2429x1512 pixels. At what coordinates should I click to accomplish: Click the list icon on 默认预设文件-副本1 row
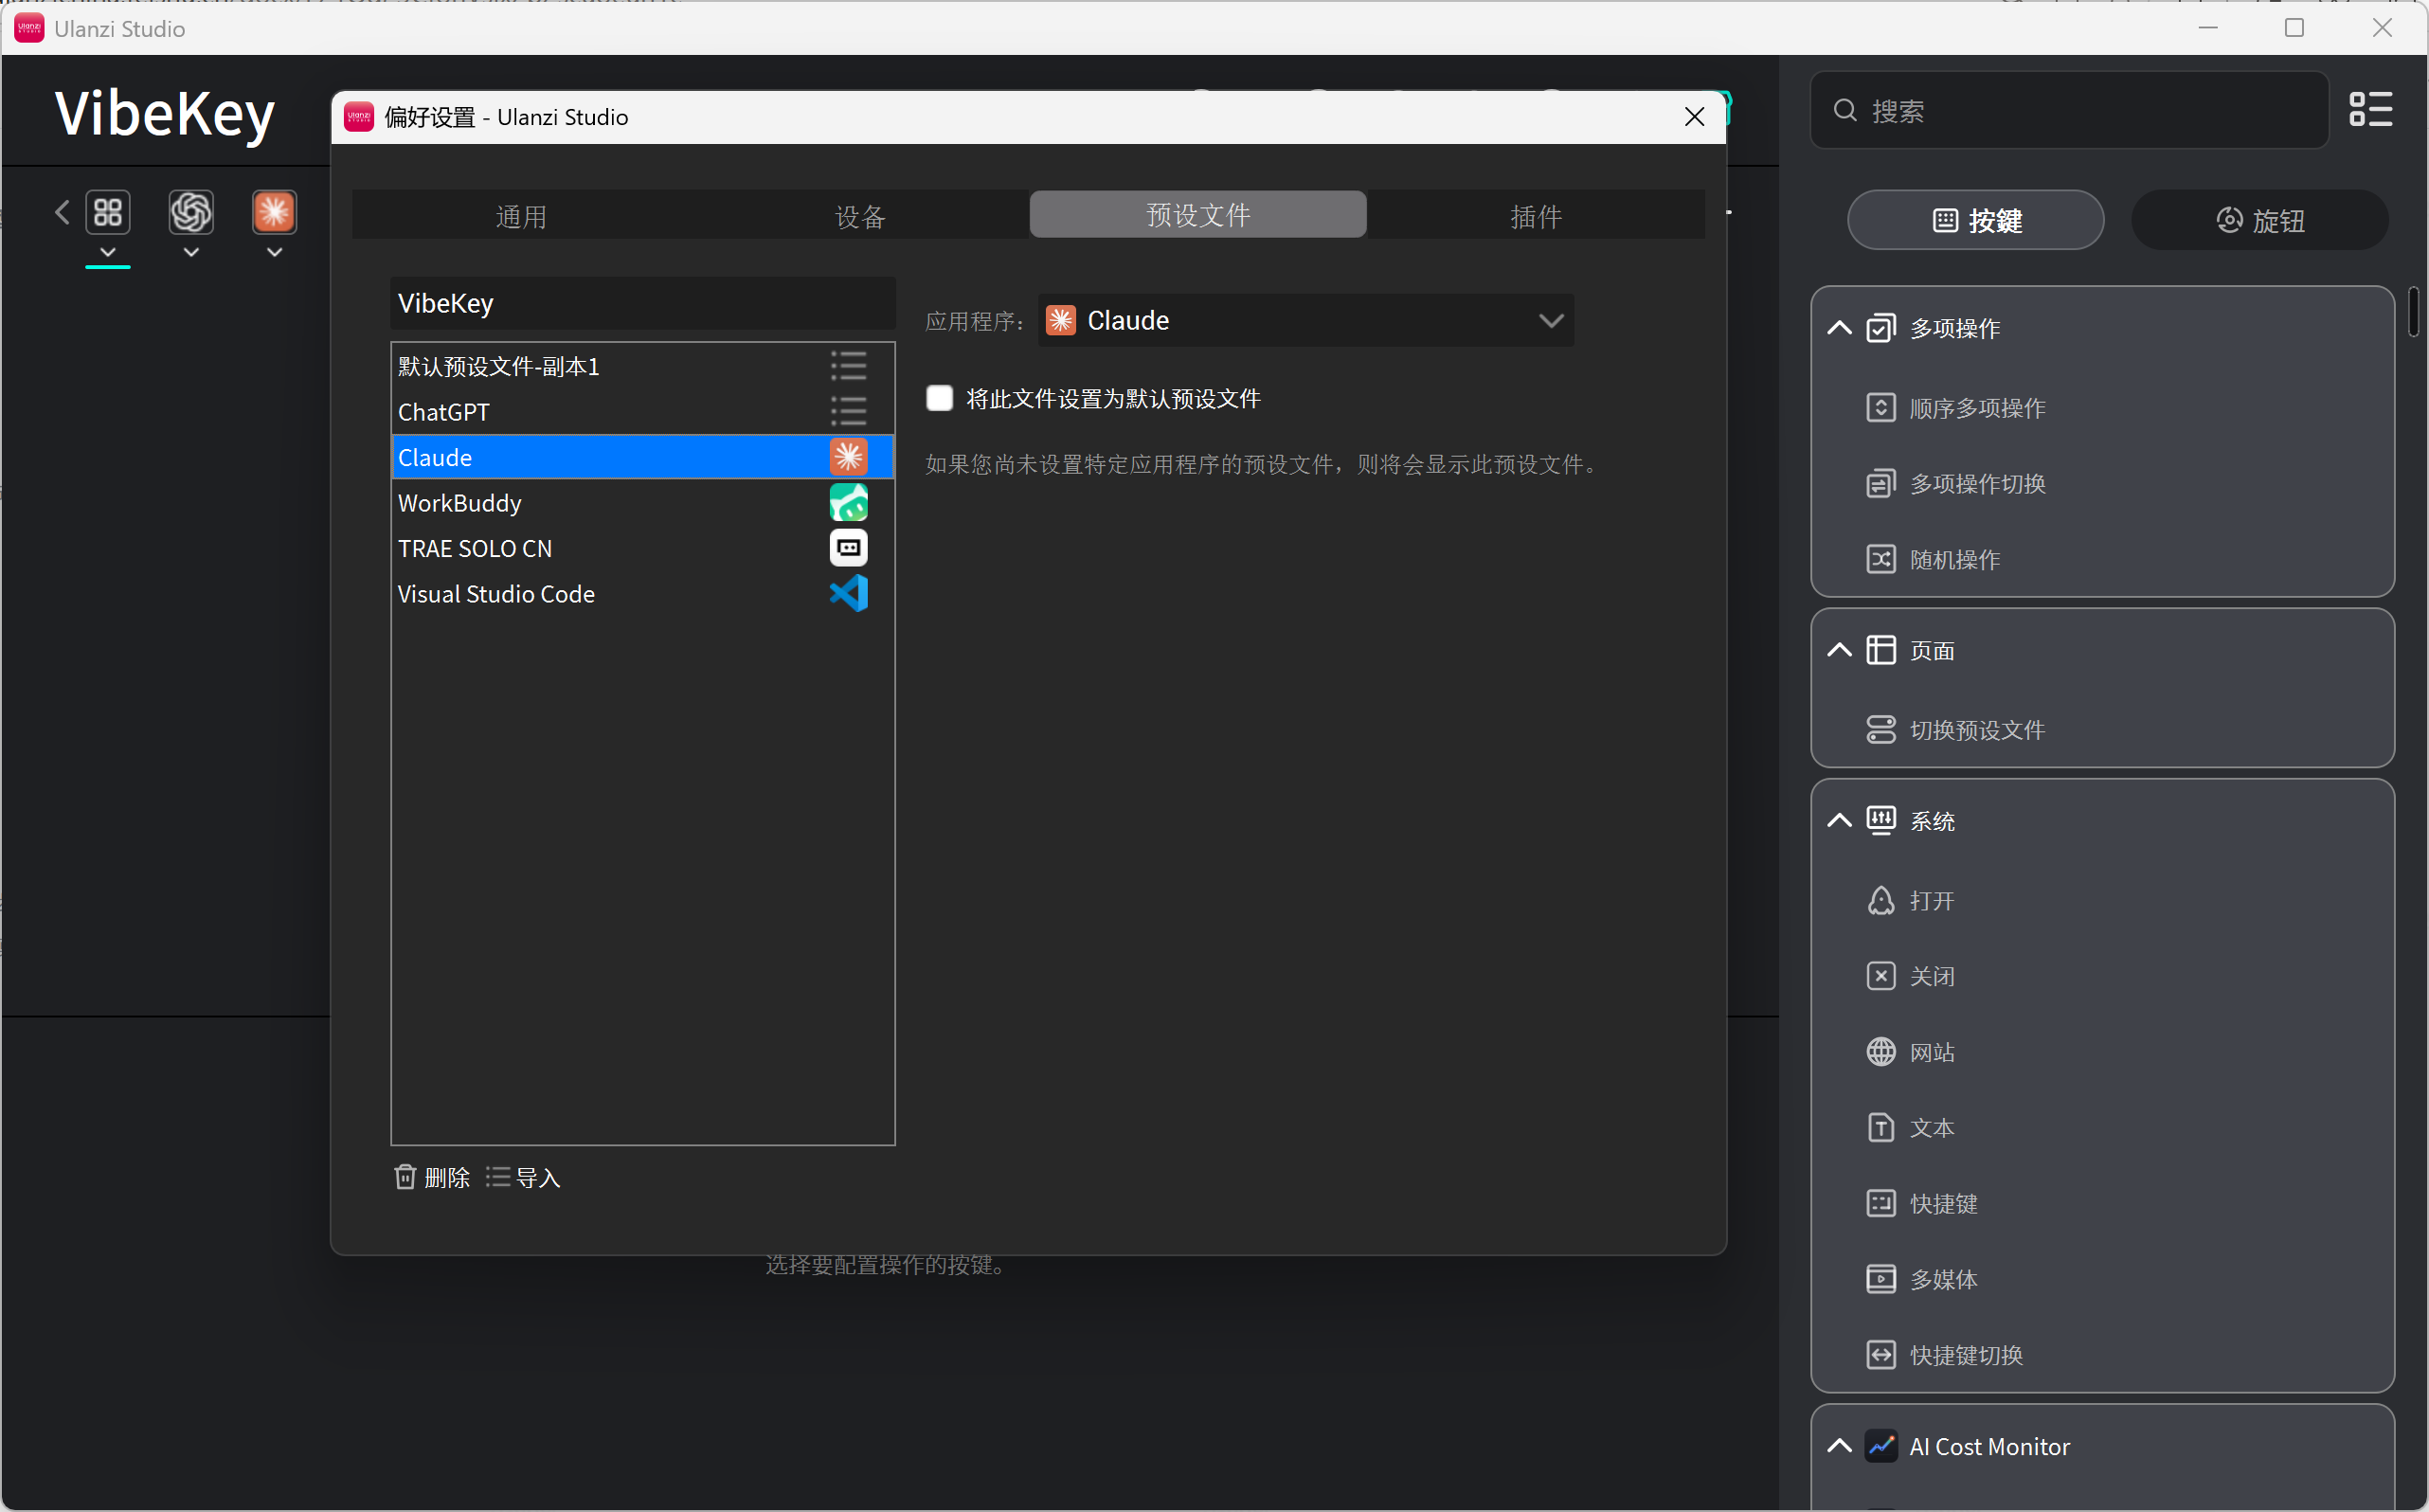[848, 366]
